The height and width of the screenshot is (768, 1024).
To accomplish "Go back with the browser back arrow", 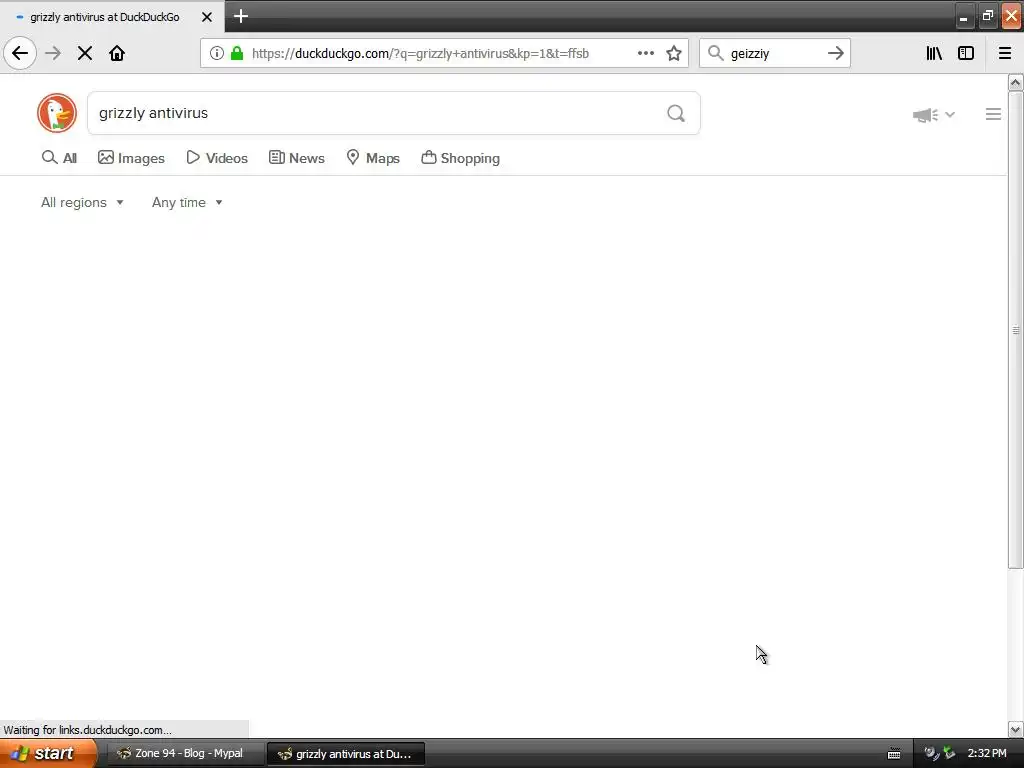I will [20, 53].
